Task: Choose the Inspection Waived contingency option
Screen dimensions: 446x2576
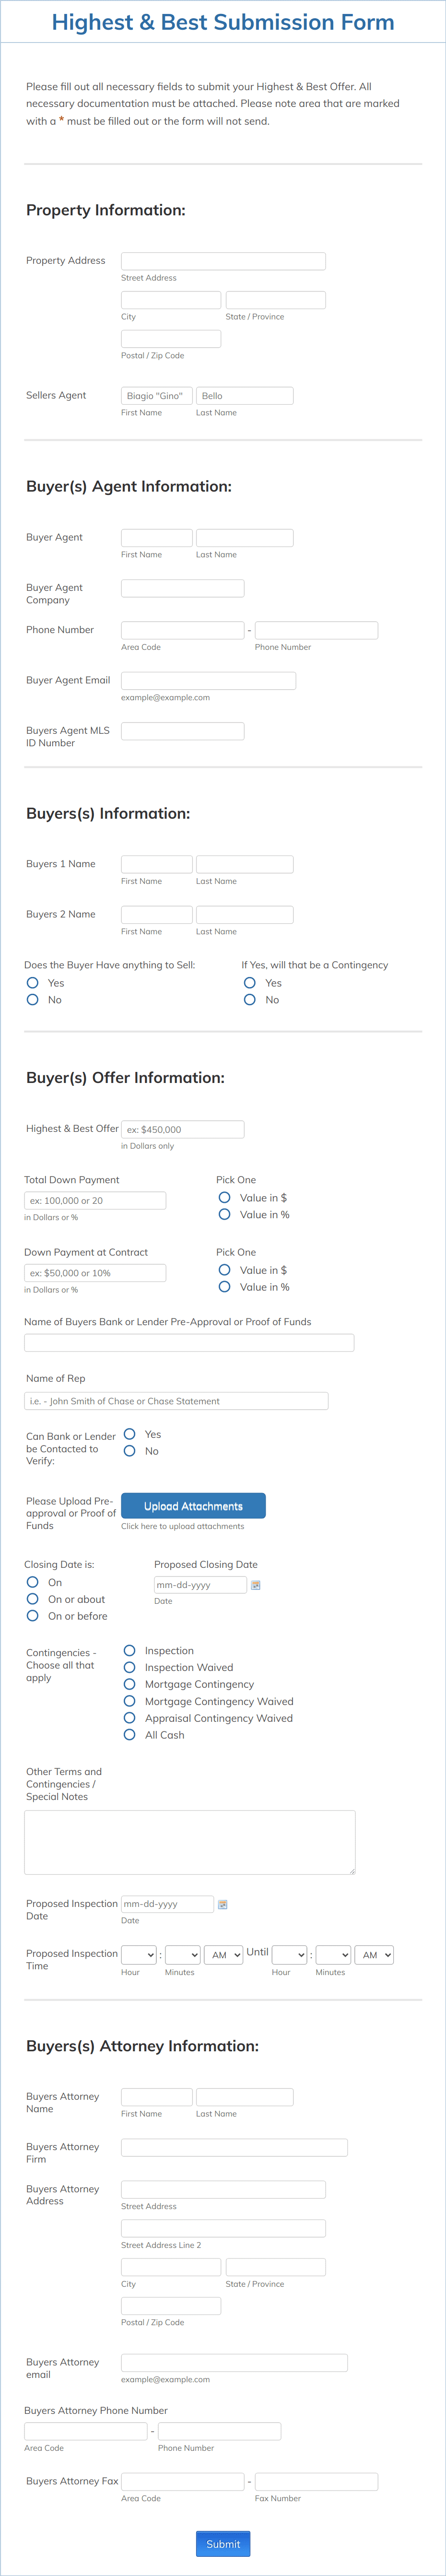Action: click(129, 1667)
